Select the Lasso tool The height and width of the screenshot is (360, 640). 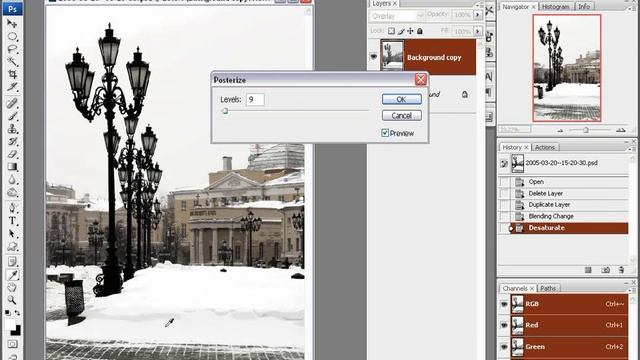(12, 49)
